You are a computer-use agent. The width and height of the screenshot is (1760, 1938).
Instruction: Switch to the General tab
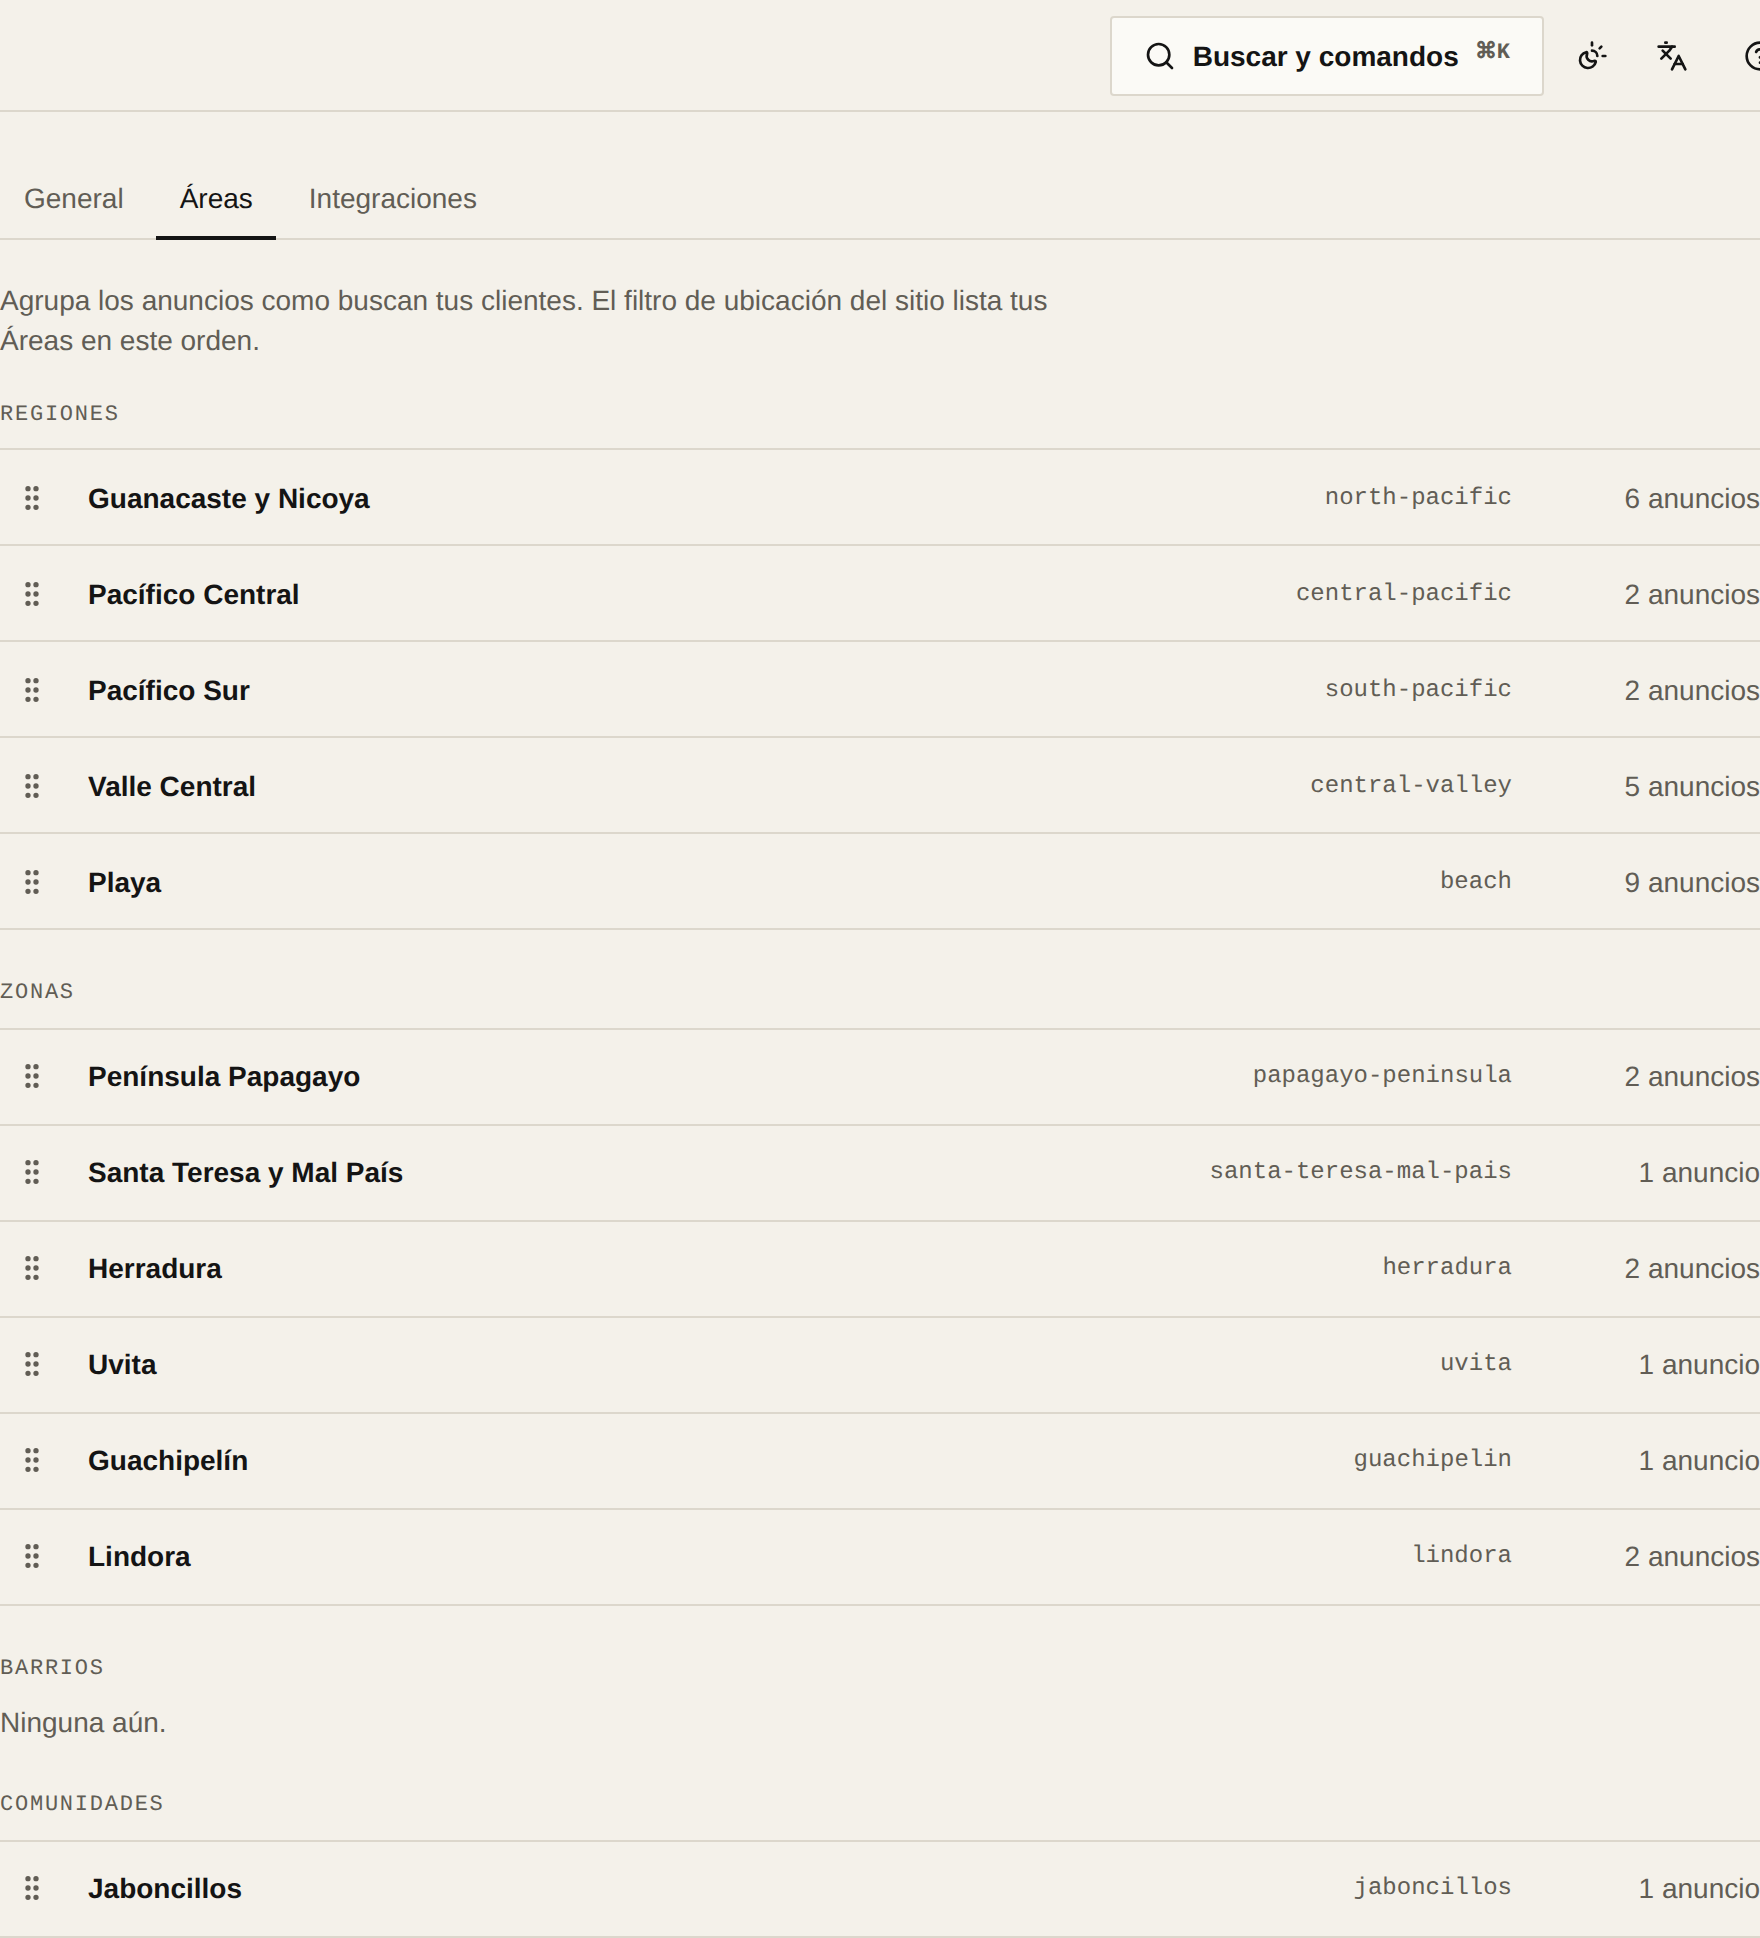coord(74,199)
